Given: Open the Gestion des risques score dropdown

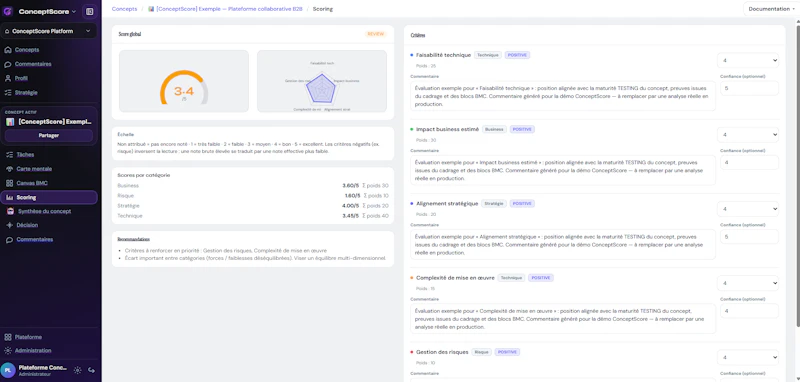Looking at the screenshot, I should (748, 358).
